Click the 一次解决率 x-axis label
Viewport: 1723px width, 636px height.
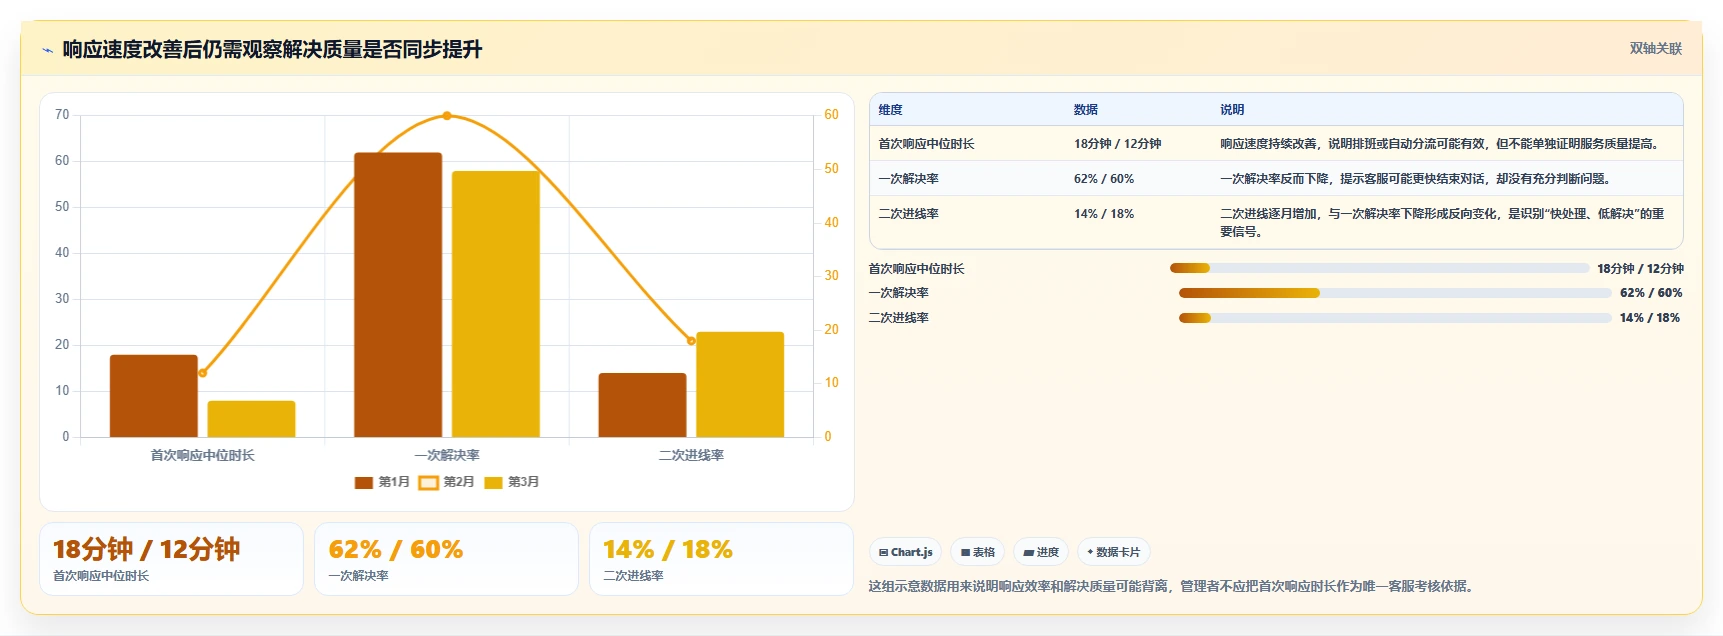coord(447,455)
